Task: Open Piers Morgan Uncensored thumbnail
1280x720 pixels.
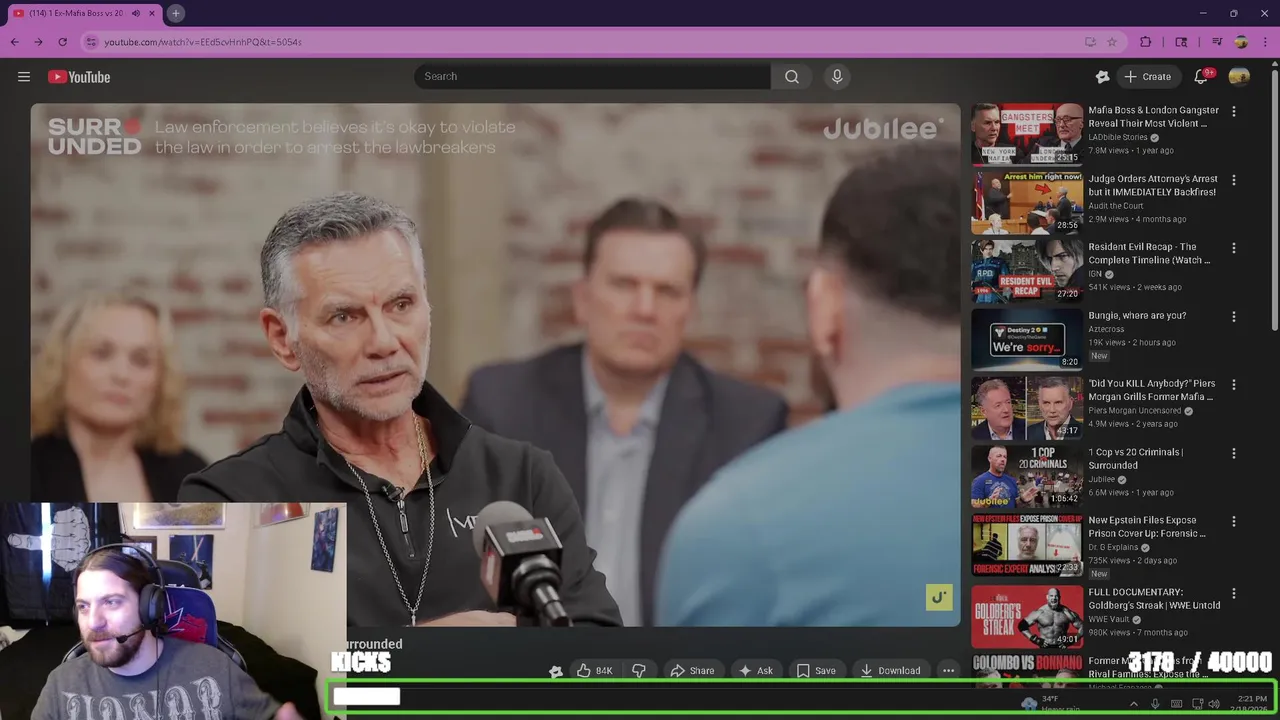Action: coord(1027,408)
